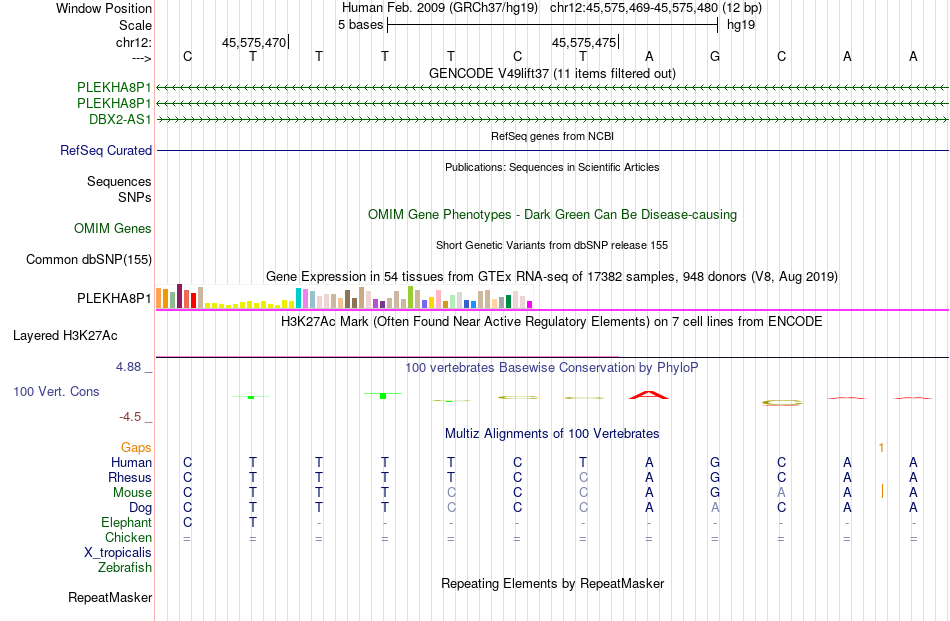This screenshot has height=621, width=950.
Task: Click the SNPs track label
Action: pos(135,198)
